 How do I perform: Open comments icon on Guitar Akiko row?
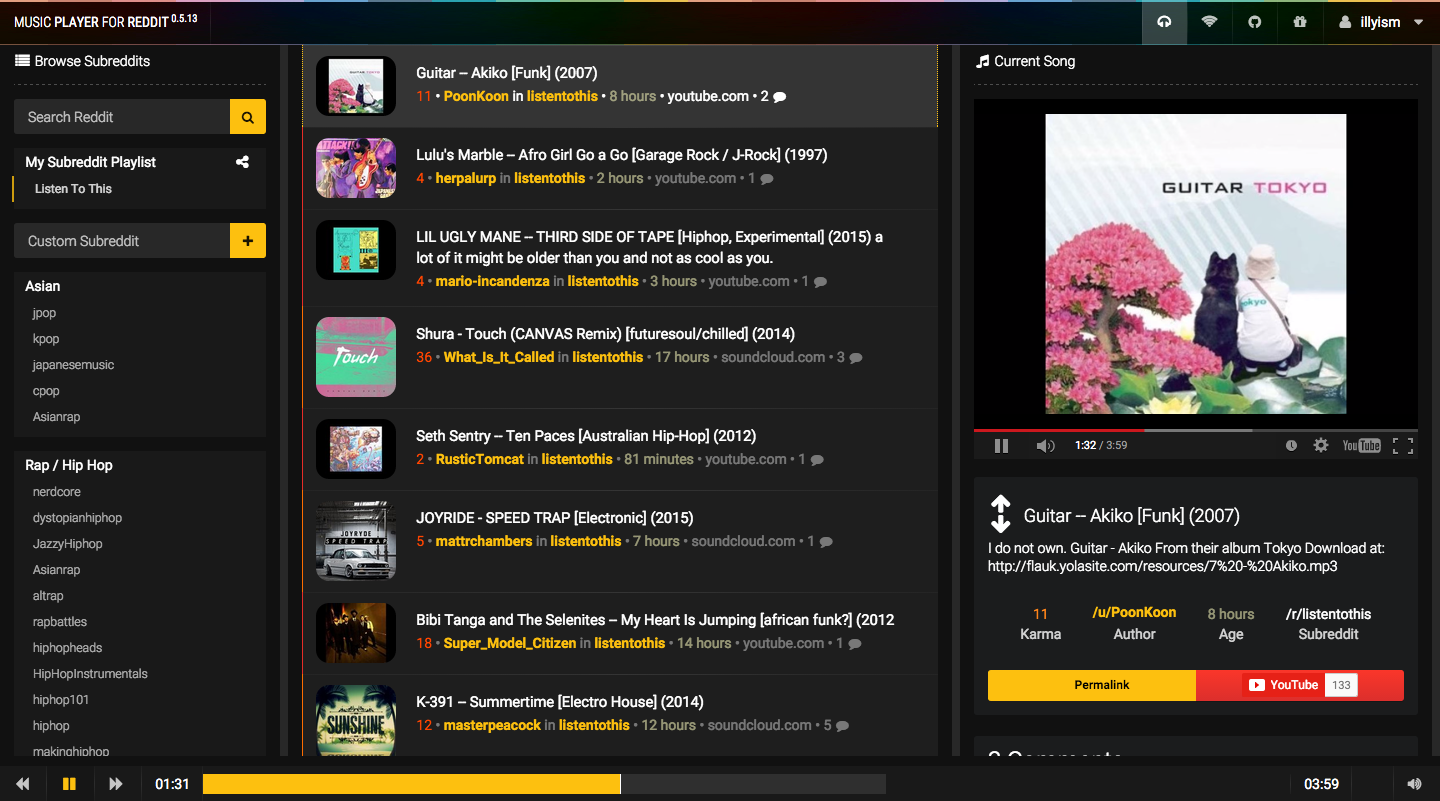(780, 97)
